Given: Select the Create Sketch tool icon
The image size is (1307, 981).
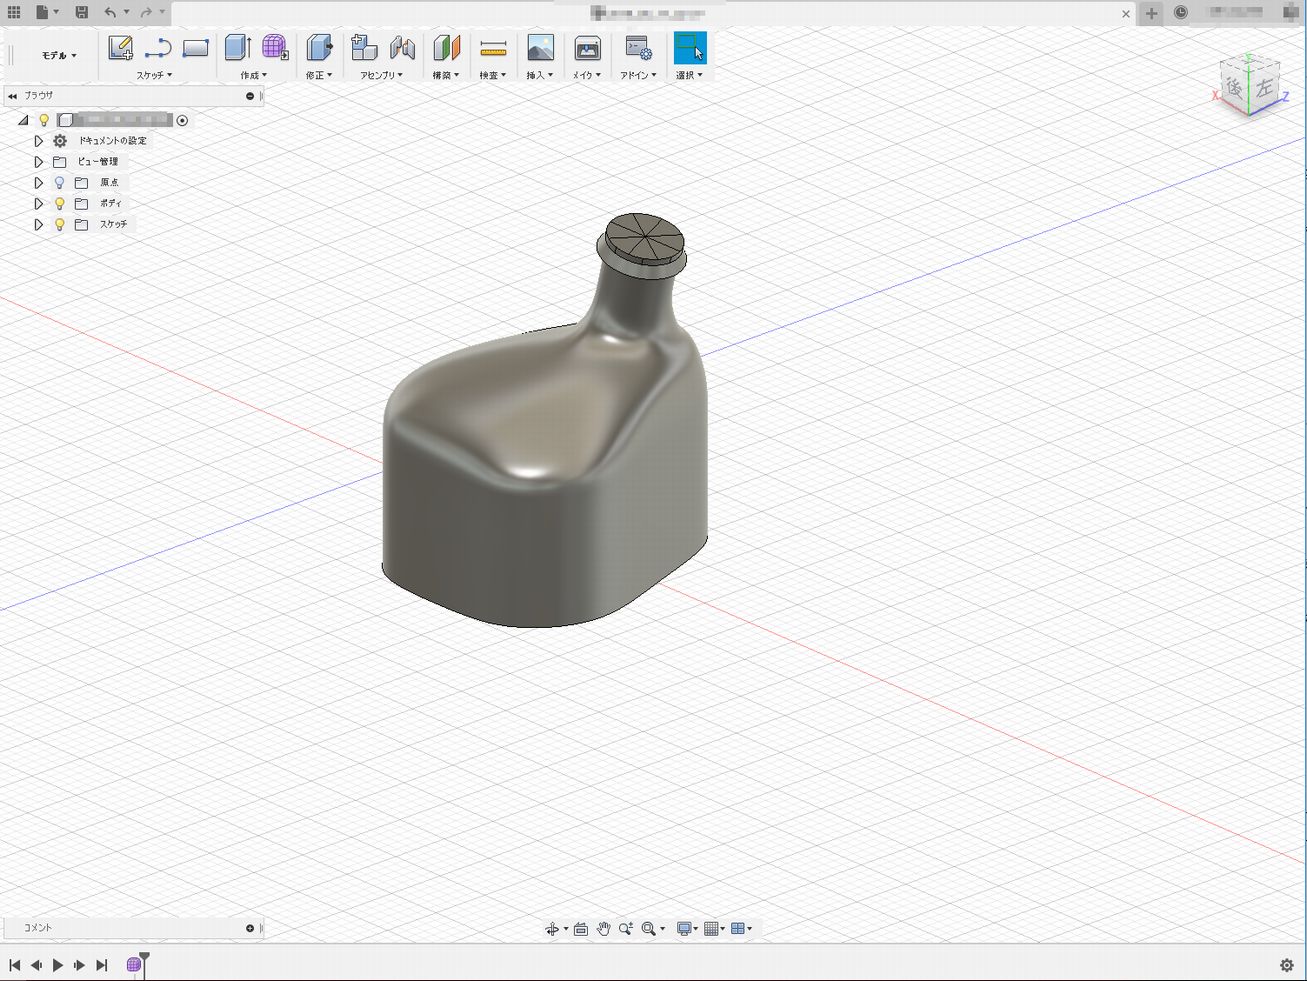Looking at the screenshot, I should (120, 48).
